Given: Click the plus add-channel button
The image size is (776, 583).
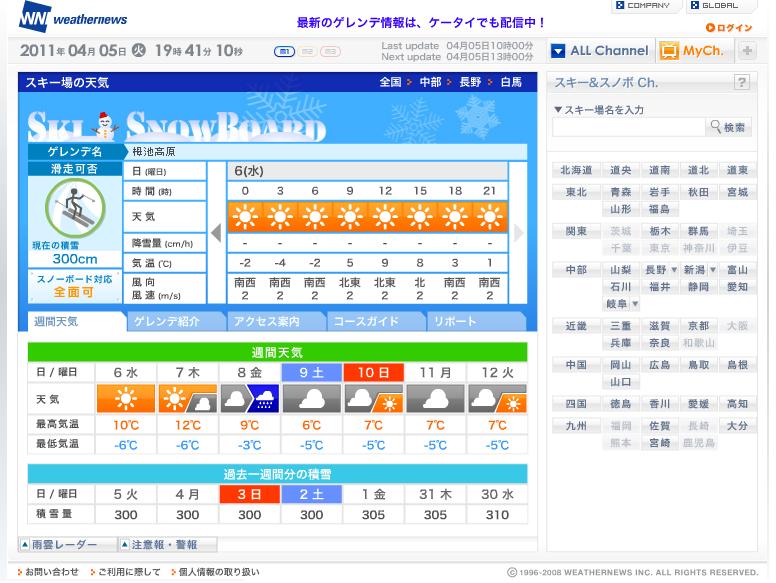Looking at the screenshot, I should [x=747, y=50].
